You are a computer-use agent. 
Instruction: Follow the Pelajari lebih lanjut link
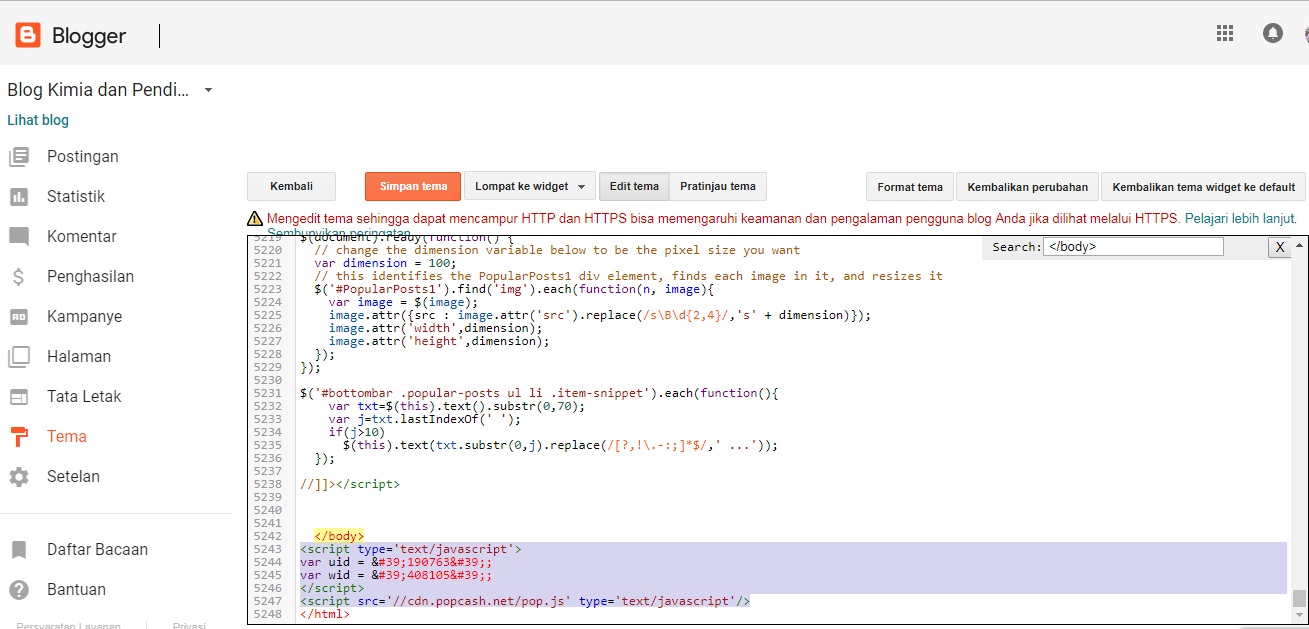1240,218
